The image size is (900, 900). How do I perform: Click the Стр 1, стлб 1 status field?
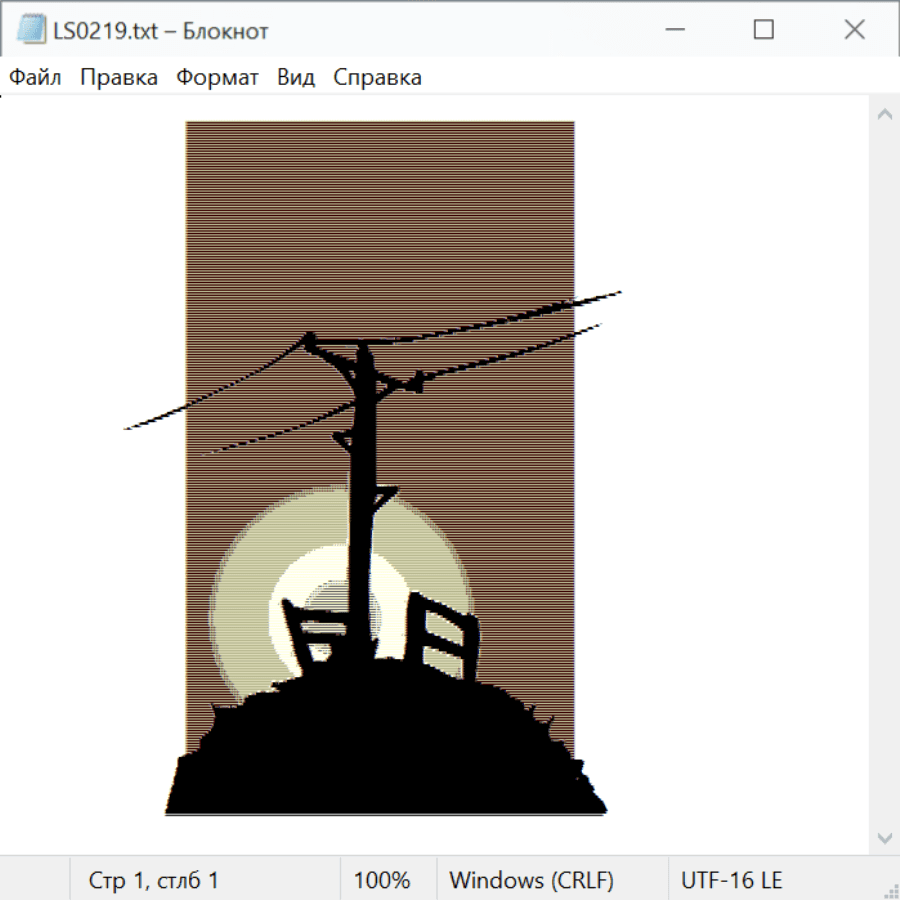tap(153, 880)
